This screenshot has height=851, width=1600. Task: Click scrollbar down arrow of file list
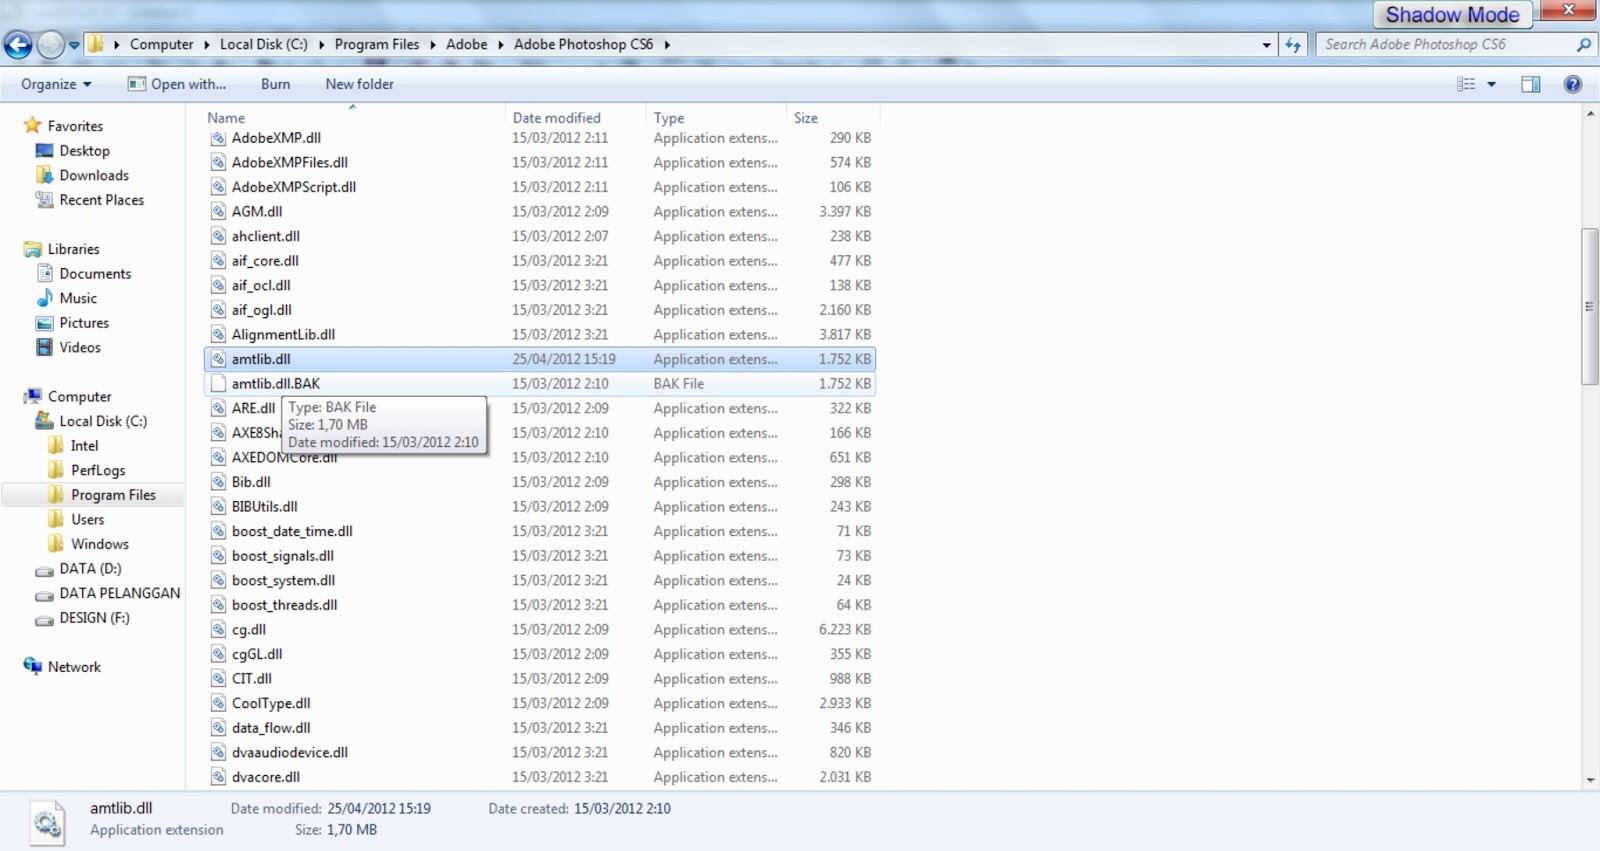[1590, 780]
